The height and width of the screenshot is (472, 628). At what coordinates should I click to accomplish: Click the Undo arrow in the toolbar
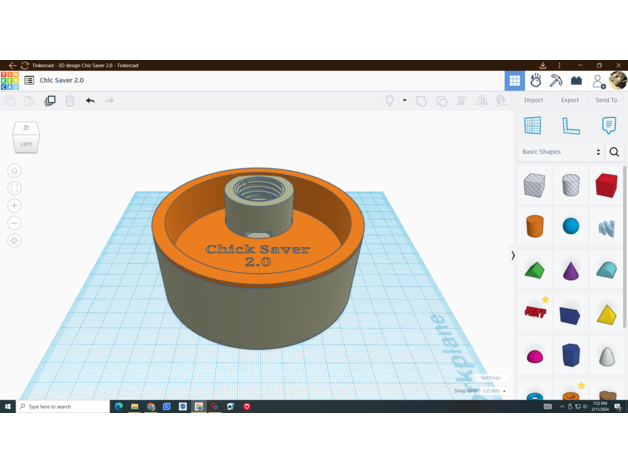tap(90, 101)
